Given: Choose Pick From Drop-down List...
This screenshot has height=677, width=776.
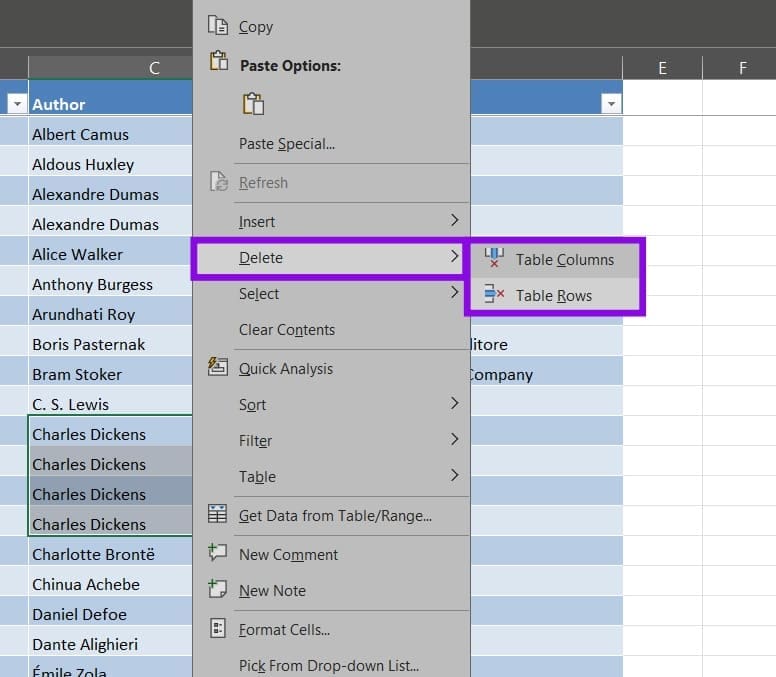Looking at the screenshot, I should pyautogui.click(x=331, y=666).
